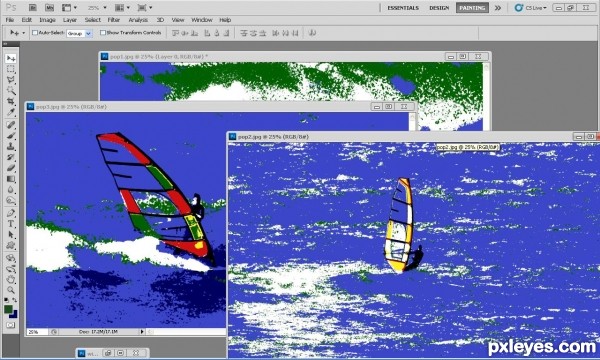Swap foreground and background colors

[x=15, y=300]
